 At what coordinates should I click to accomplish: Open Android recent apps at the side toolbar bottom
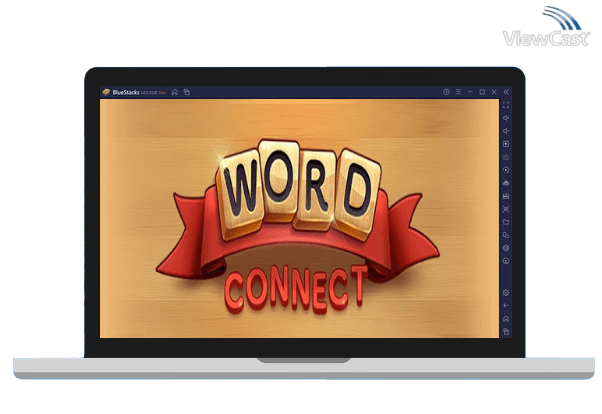pos(506,331)
